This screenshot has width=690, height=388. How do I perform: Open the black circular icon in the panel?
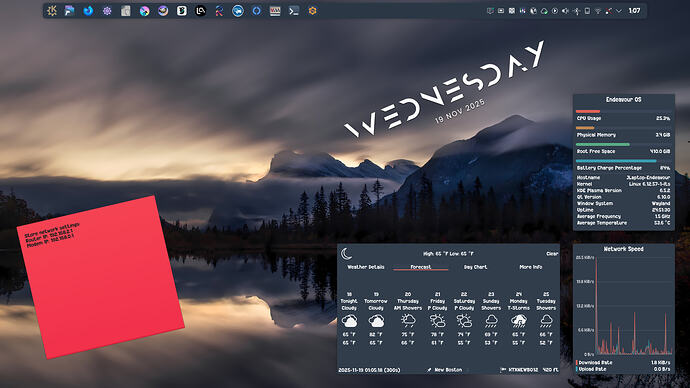coord(201,11)
